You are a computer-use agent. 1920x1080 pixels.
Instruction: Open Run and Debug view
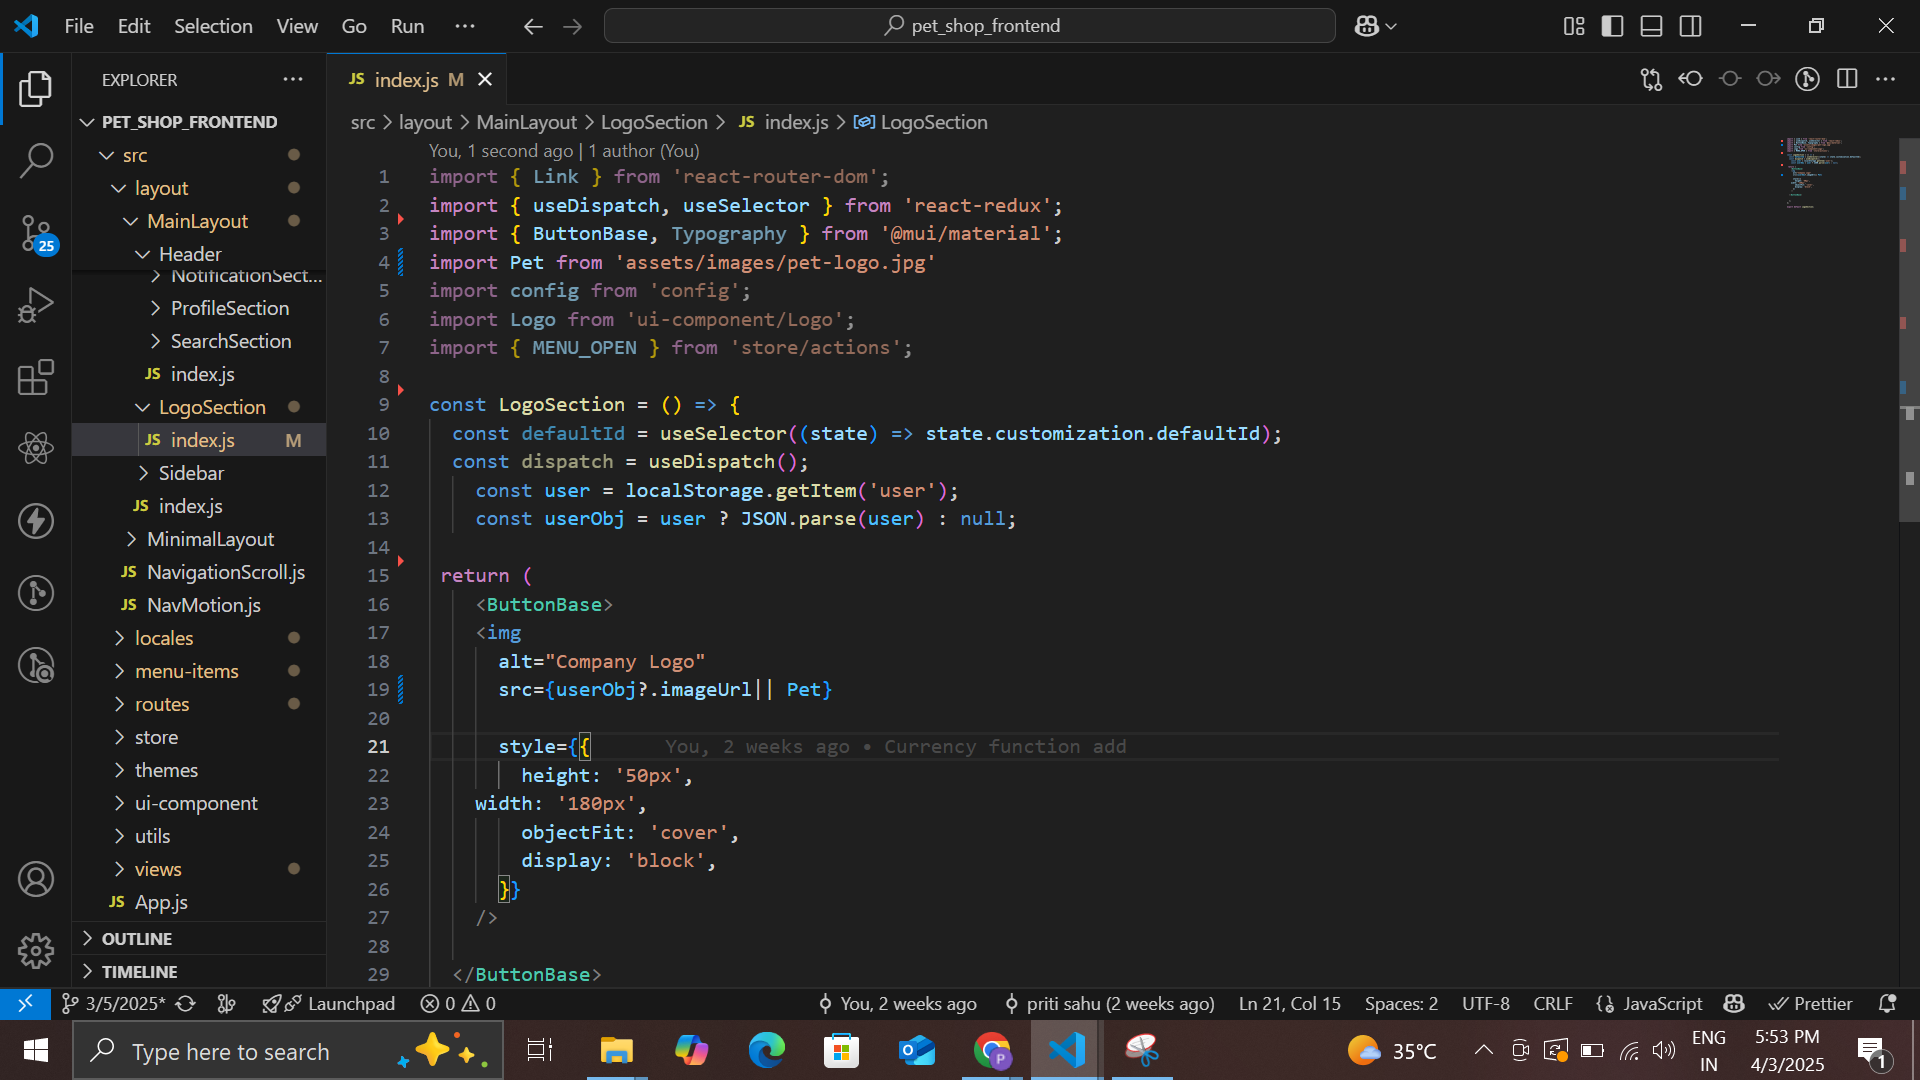(36, 306)
